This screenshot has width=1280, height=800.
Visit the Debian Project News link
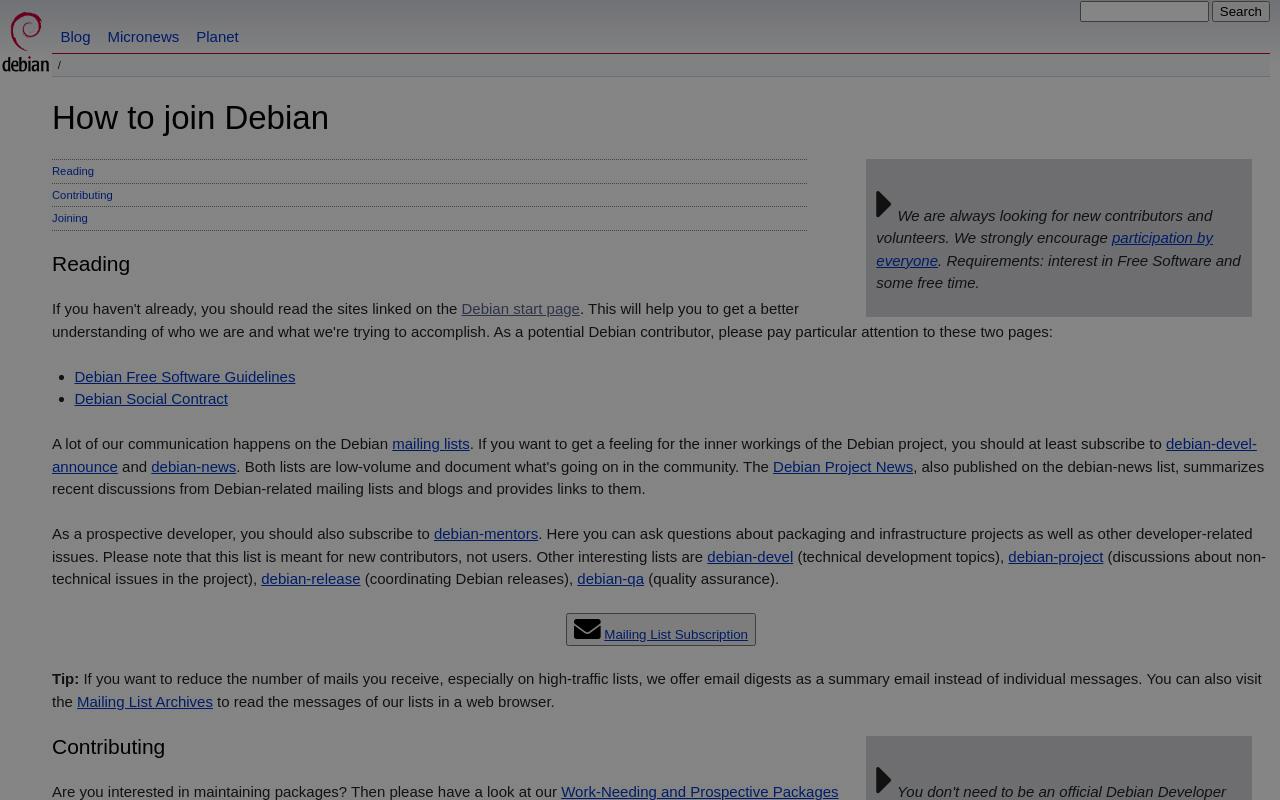click(x=843, y=467)
